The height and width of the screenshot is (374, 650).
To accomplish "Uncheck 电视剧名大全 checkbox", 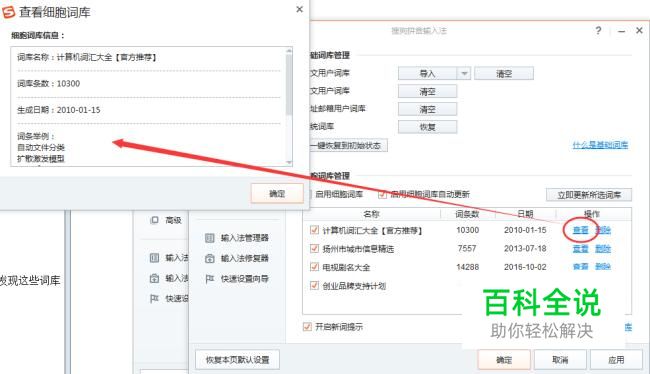I will [x=314, y=267].
